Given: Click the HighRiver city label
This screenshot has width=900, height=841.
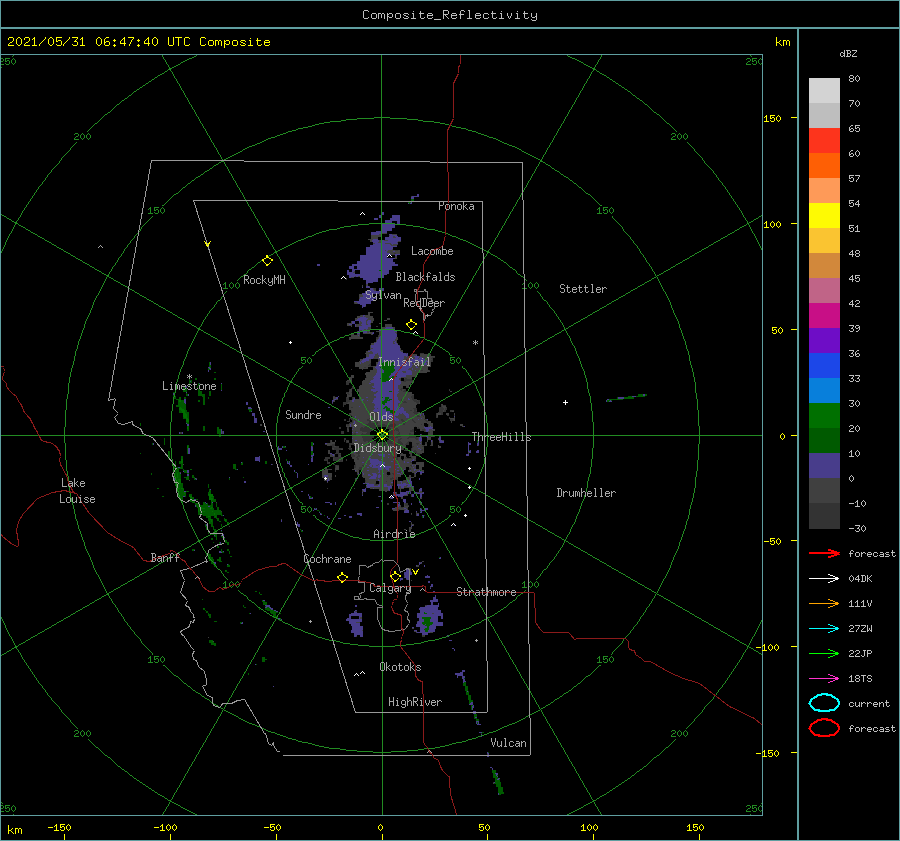Looking at the screenshot, I should click(x=415, y=702).
